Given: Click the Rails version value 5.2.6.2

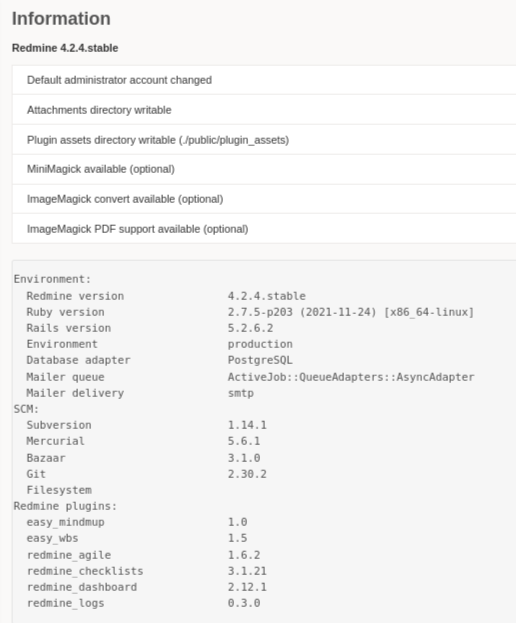Looking at the screenshot, I should pyautogui.click(x=251, y=328).
